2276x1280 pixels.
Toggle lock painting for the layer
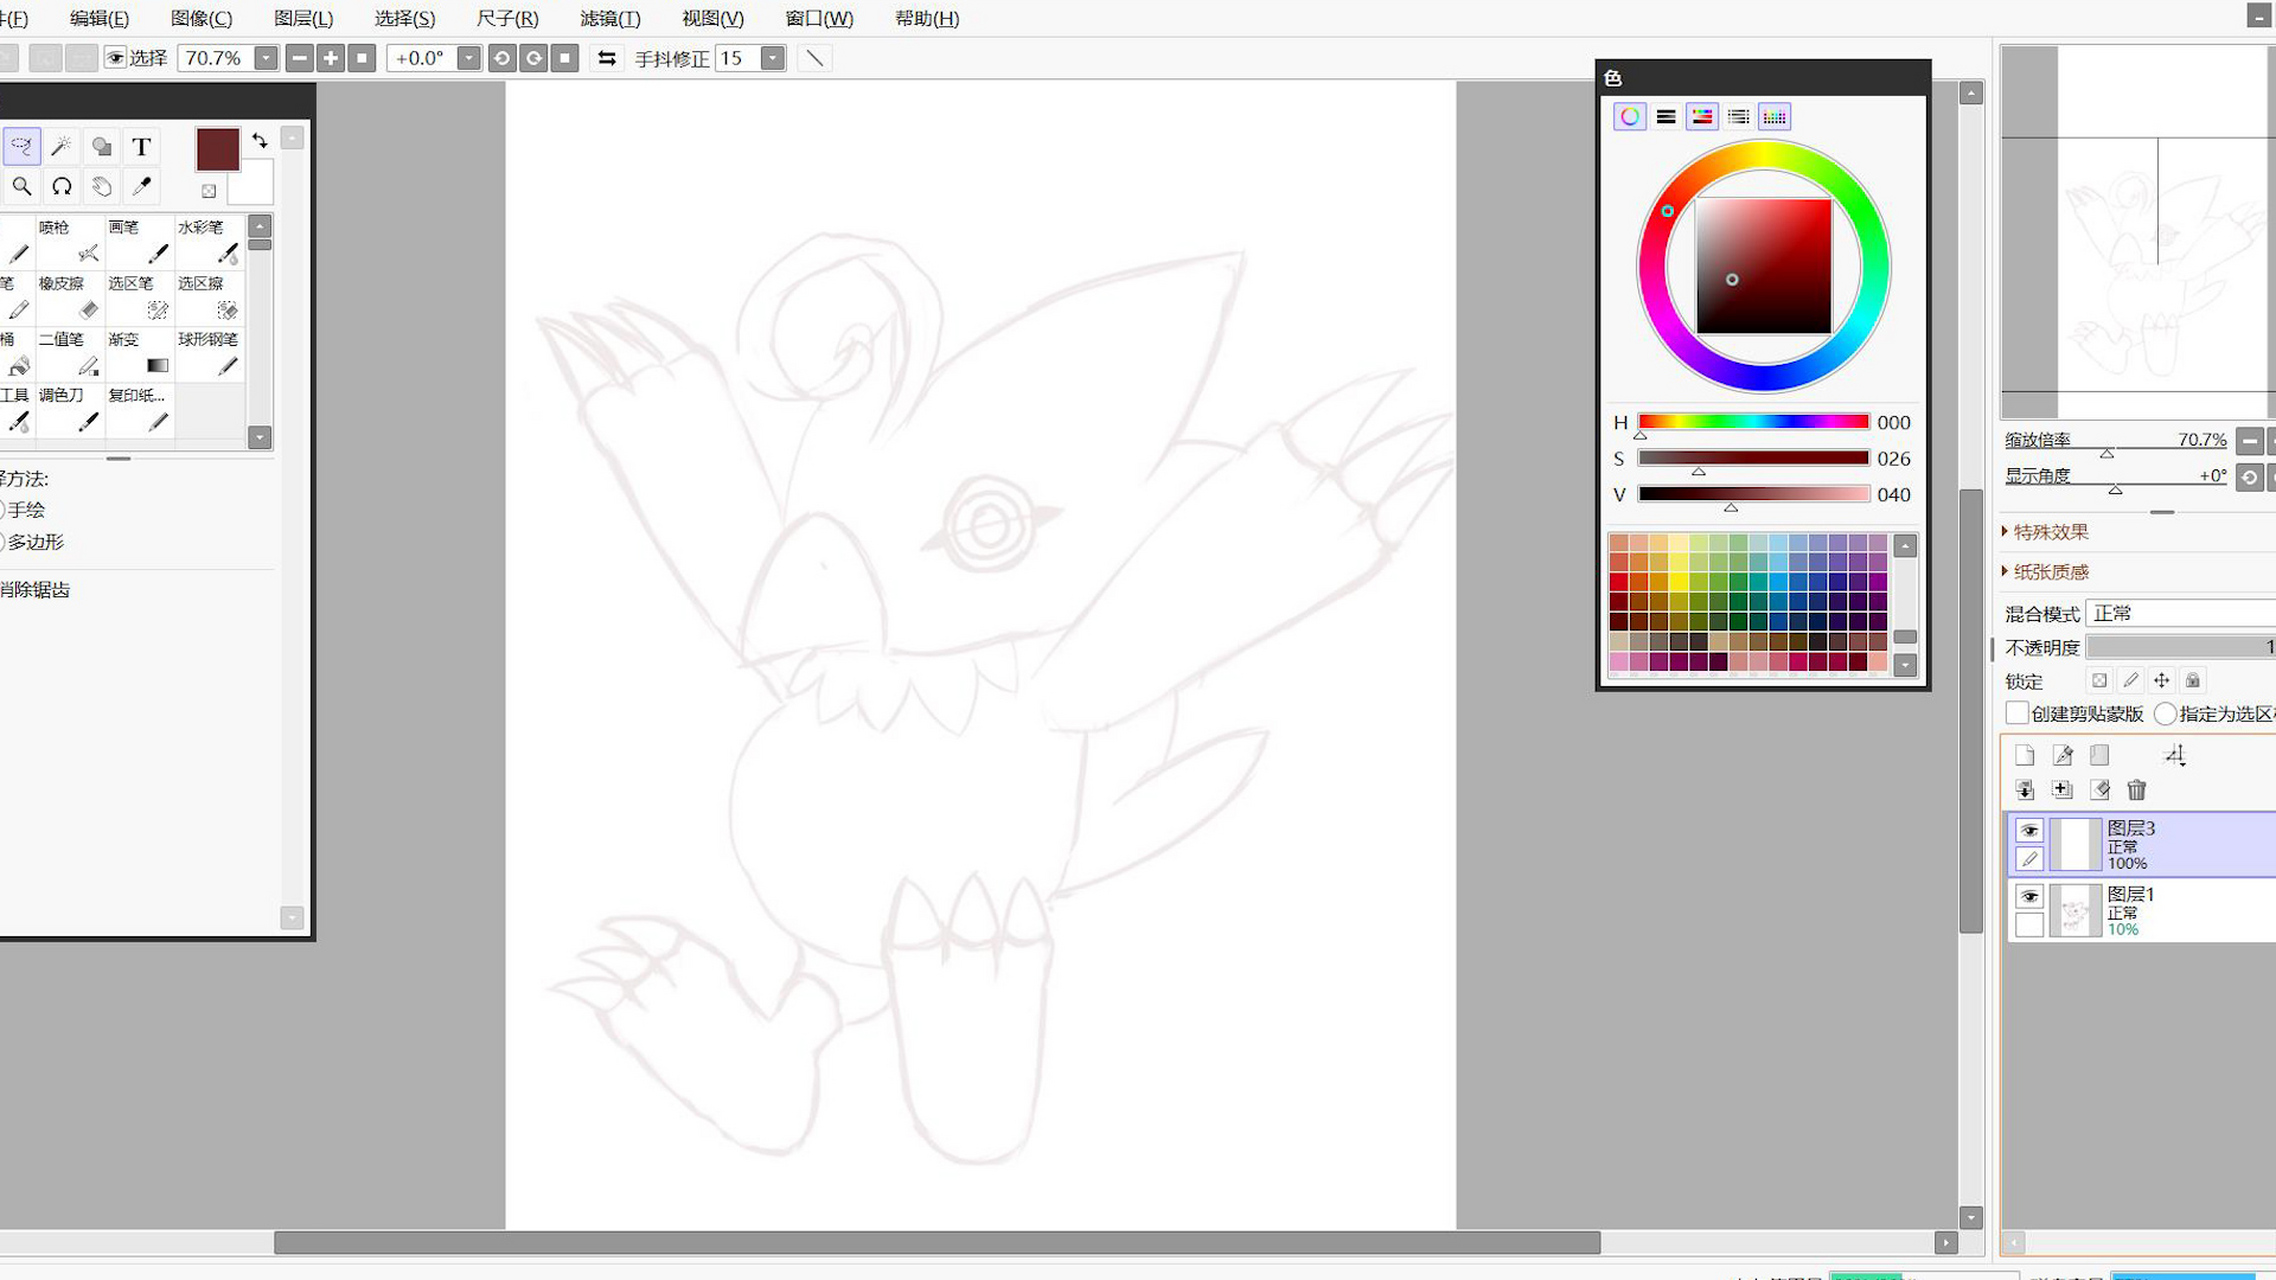tap(2130, 681)
